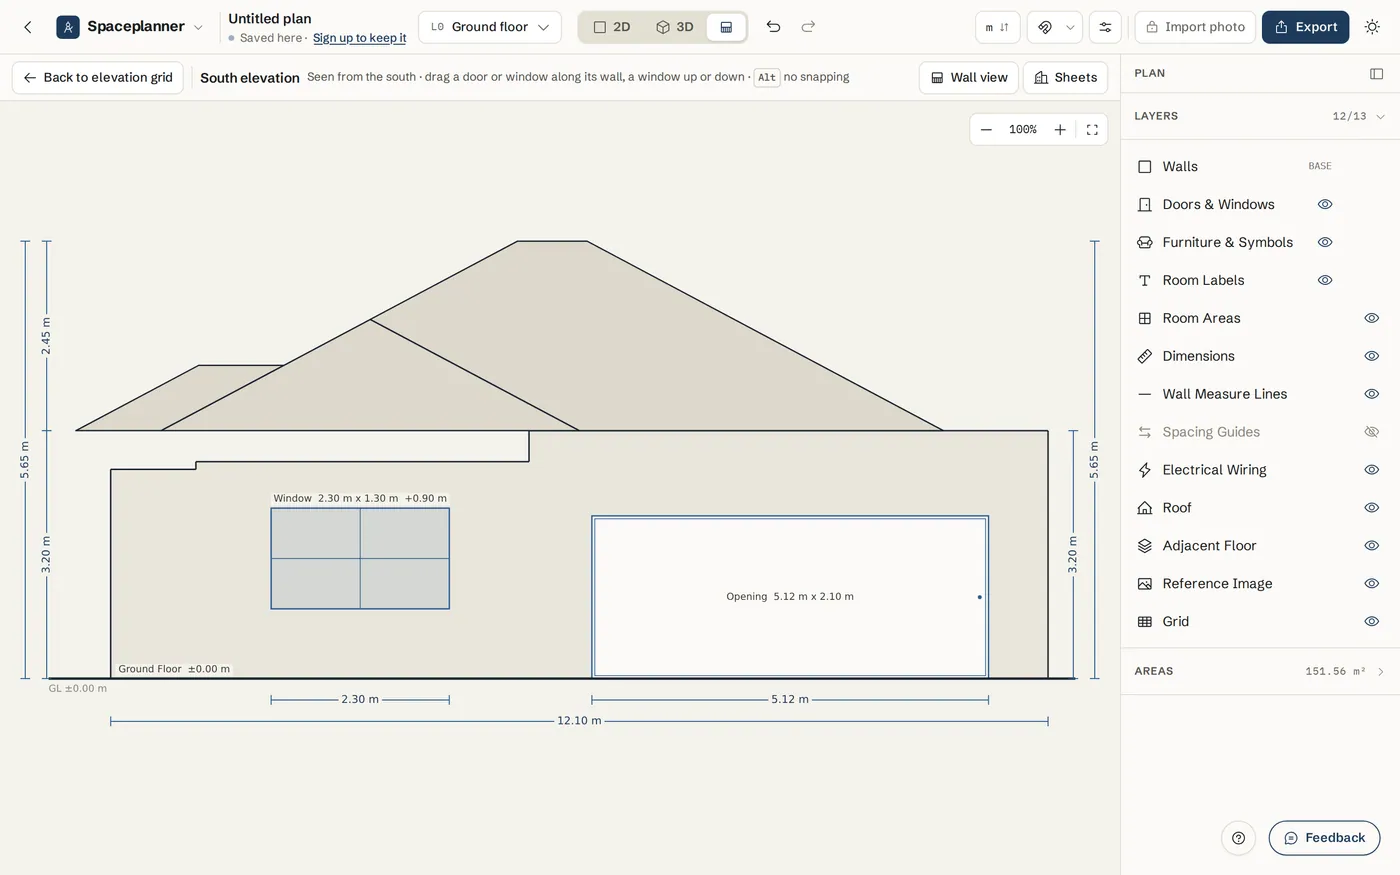Open the plan settings sliders icon
The width and height of the screenshot is (1400, 875).
1105,27
